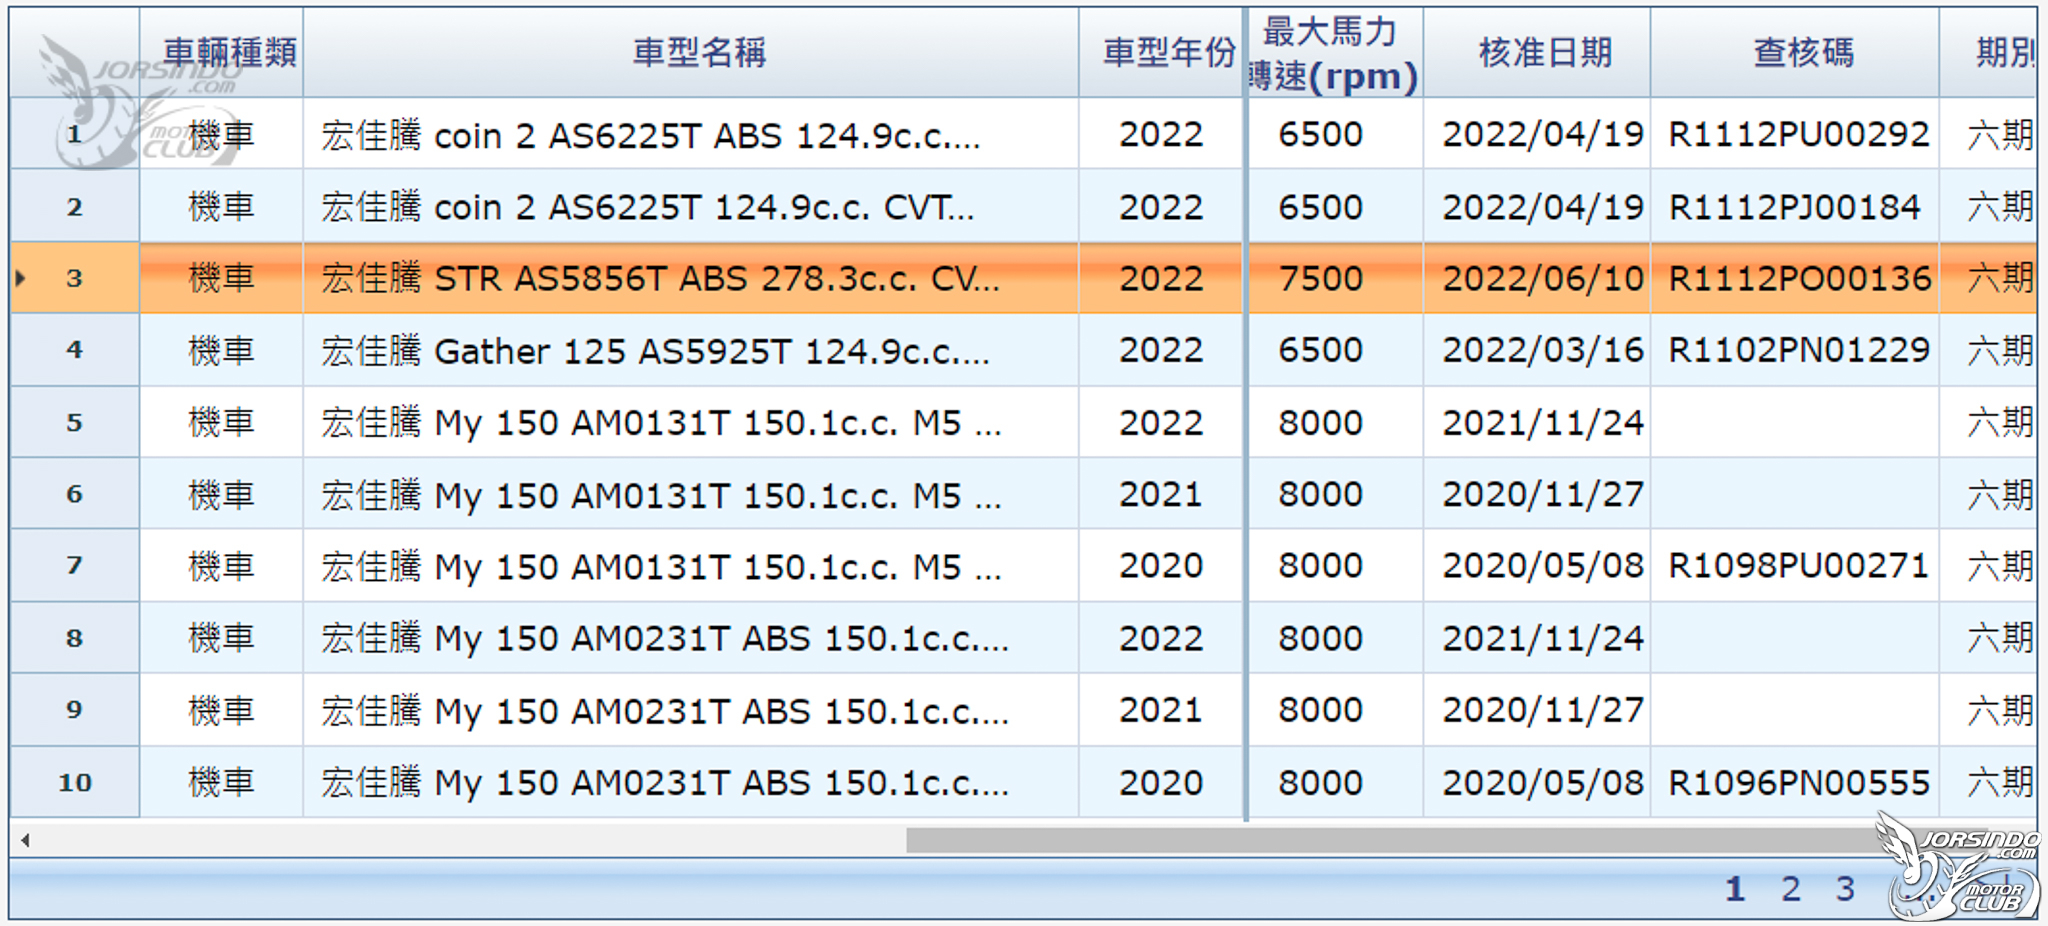The height and width of the screenshot is (926, 2048).
Task: Click check code R1112PO00136
Action: 1799,278
